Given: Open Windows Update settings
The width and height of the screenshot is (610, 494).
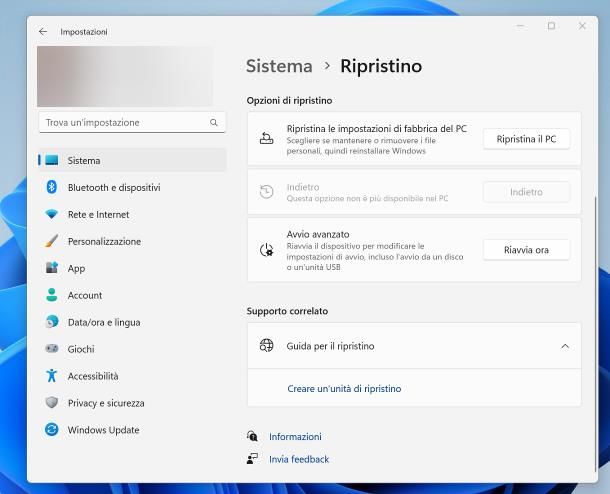Looking at the screenshot, I should (x=132, y=429).
